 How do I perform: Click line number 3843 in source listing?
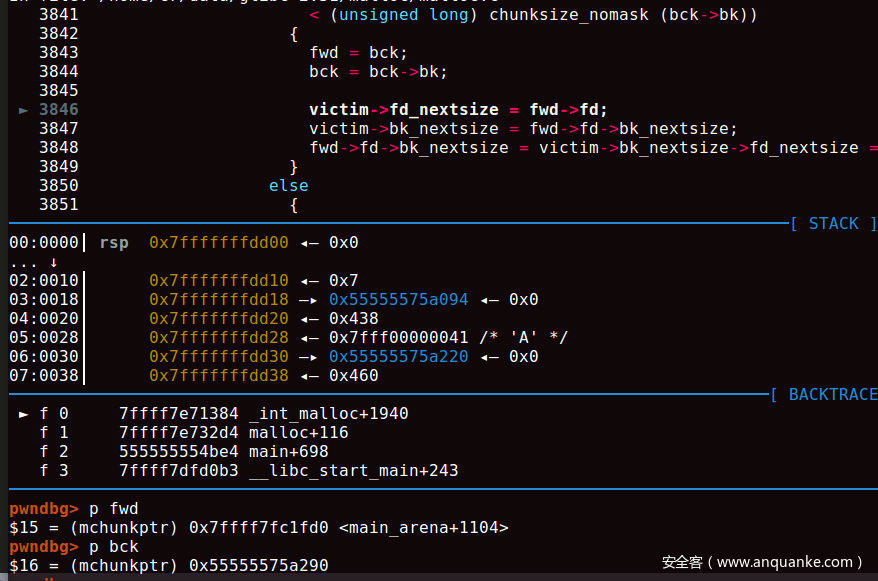[x=58, y=53]
